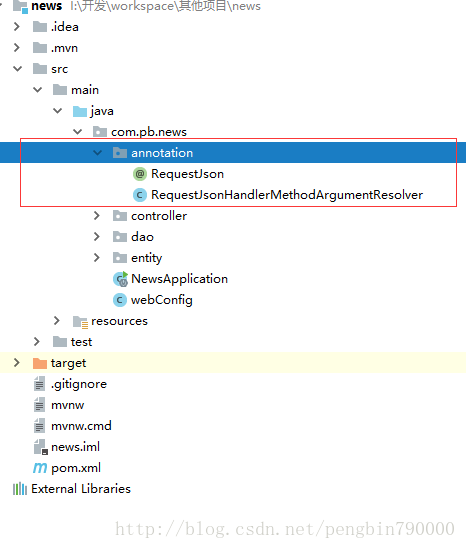The image size is (466, 549).
Task: Click the .idea folder icon
Action: coord(40,27)
